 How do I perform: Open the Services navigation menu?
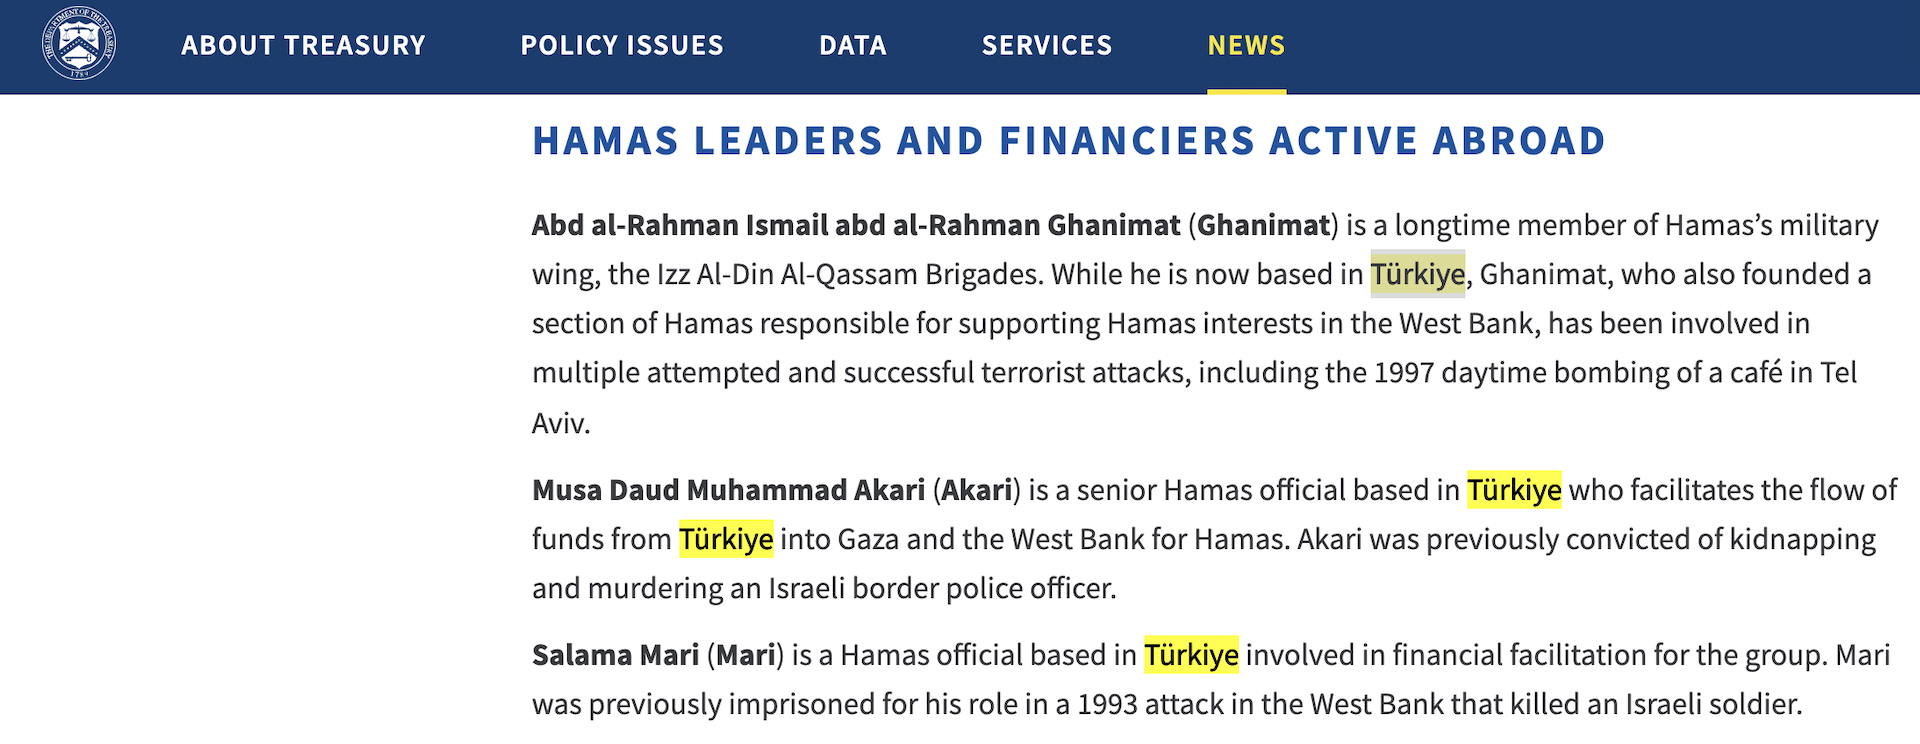coord(1047,45)
